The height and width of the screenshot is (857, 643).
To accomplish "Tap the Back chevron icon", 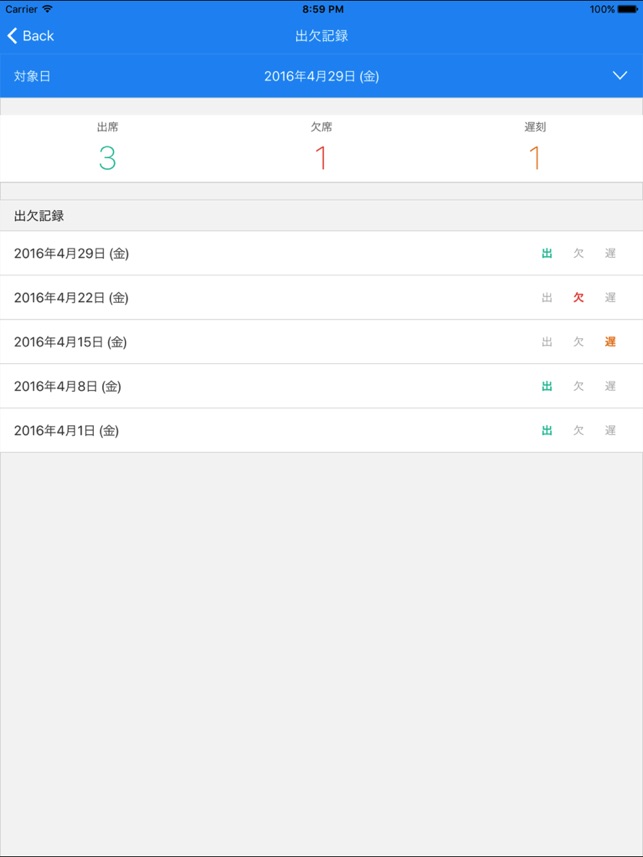I will tap(12, 36).
